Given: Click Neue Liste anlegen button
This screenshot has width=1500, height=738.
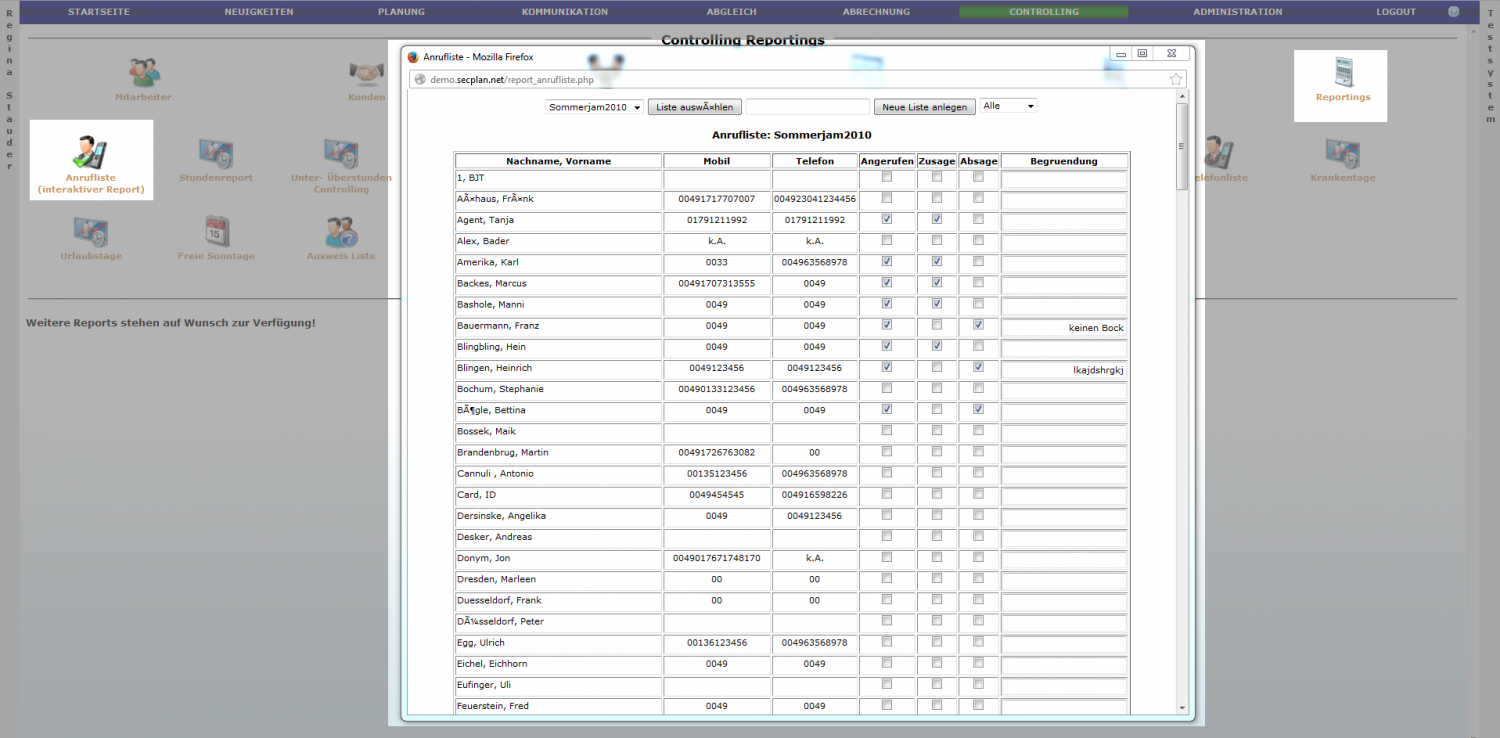Looking at the screenshot, I should (925, 107).
